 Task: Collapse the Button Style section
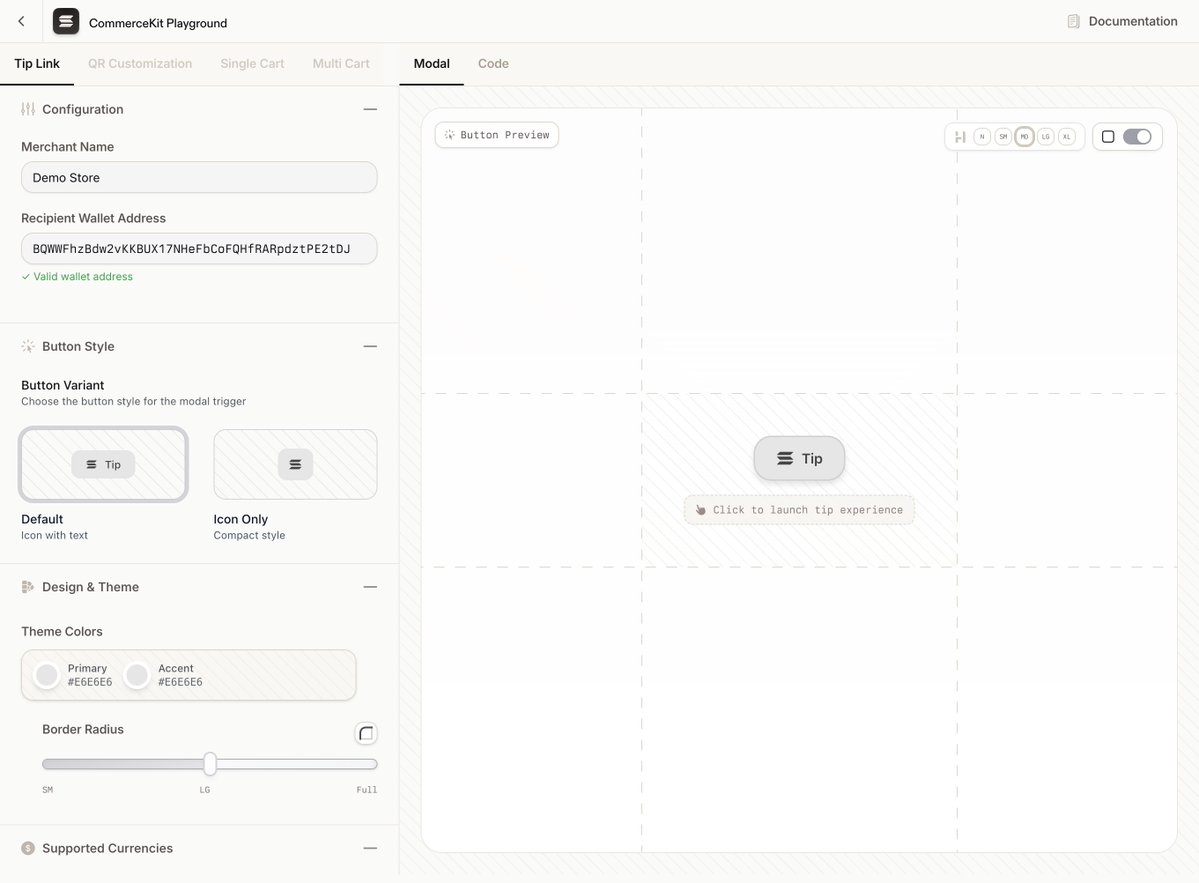[370, 346]
